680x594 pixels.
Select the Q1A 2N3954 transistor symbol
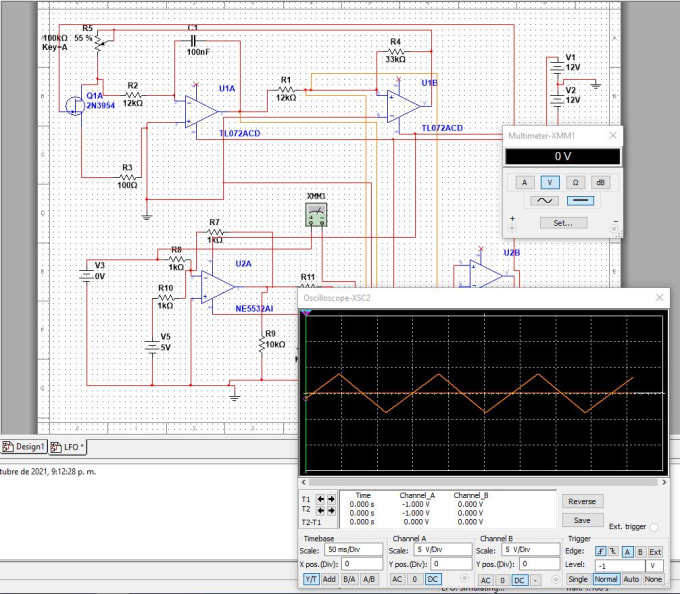point(75,106)
